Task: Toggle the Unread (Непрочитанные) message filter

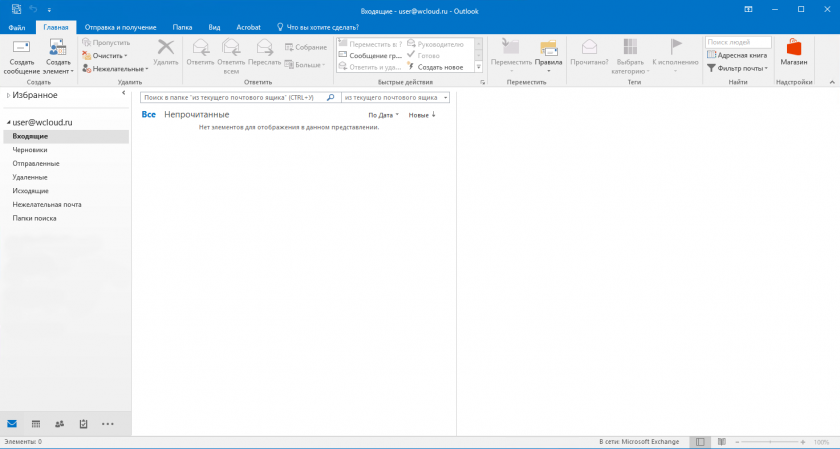Action: click(197, 115)
